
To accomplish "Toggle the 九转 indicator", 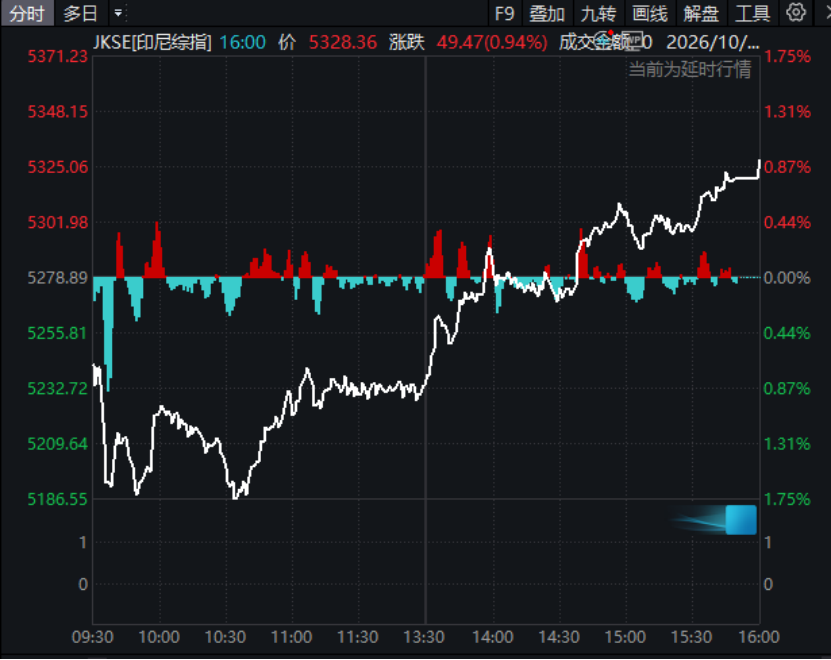I will [598, 13].
